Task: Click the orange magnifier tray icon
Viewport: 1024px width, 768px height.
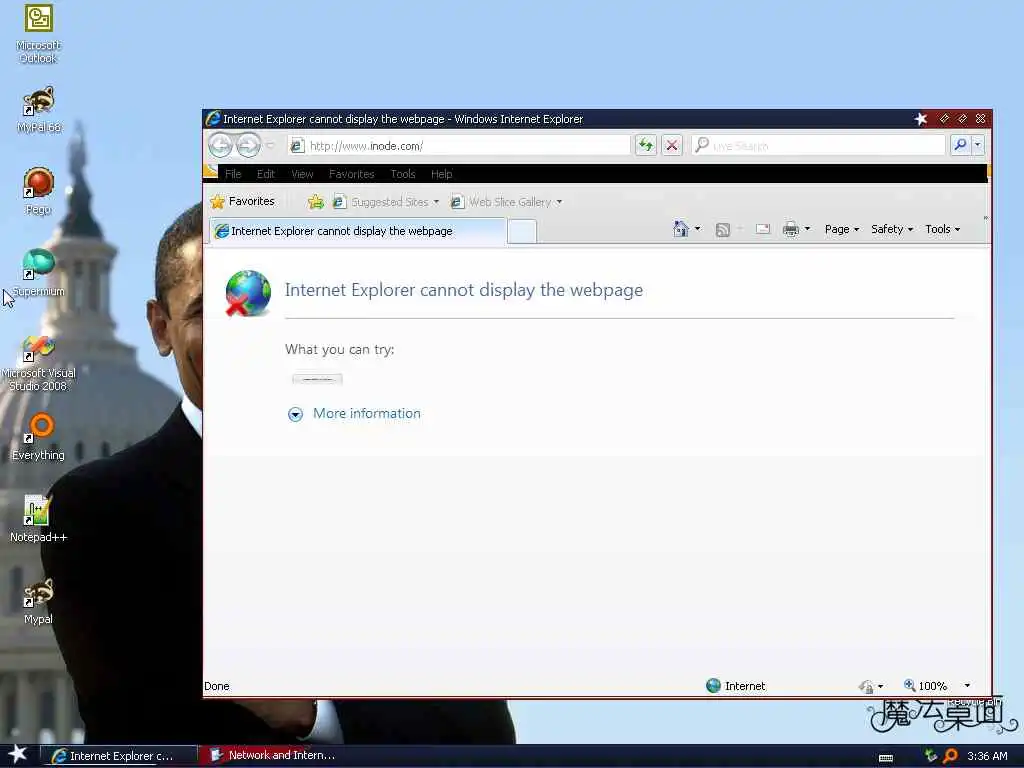Action: [x=950, y=756]
